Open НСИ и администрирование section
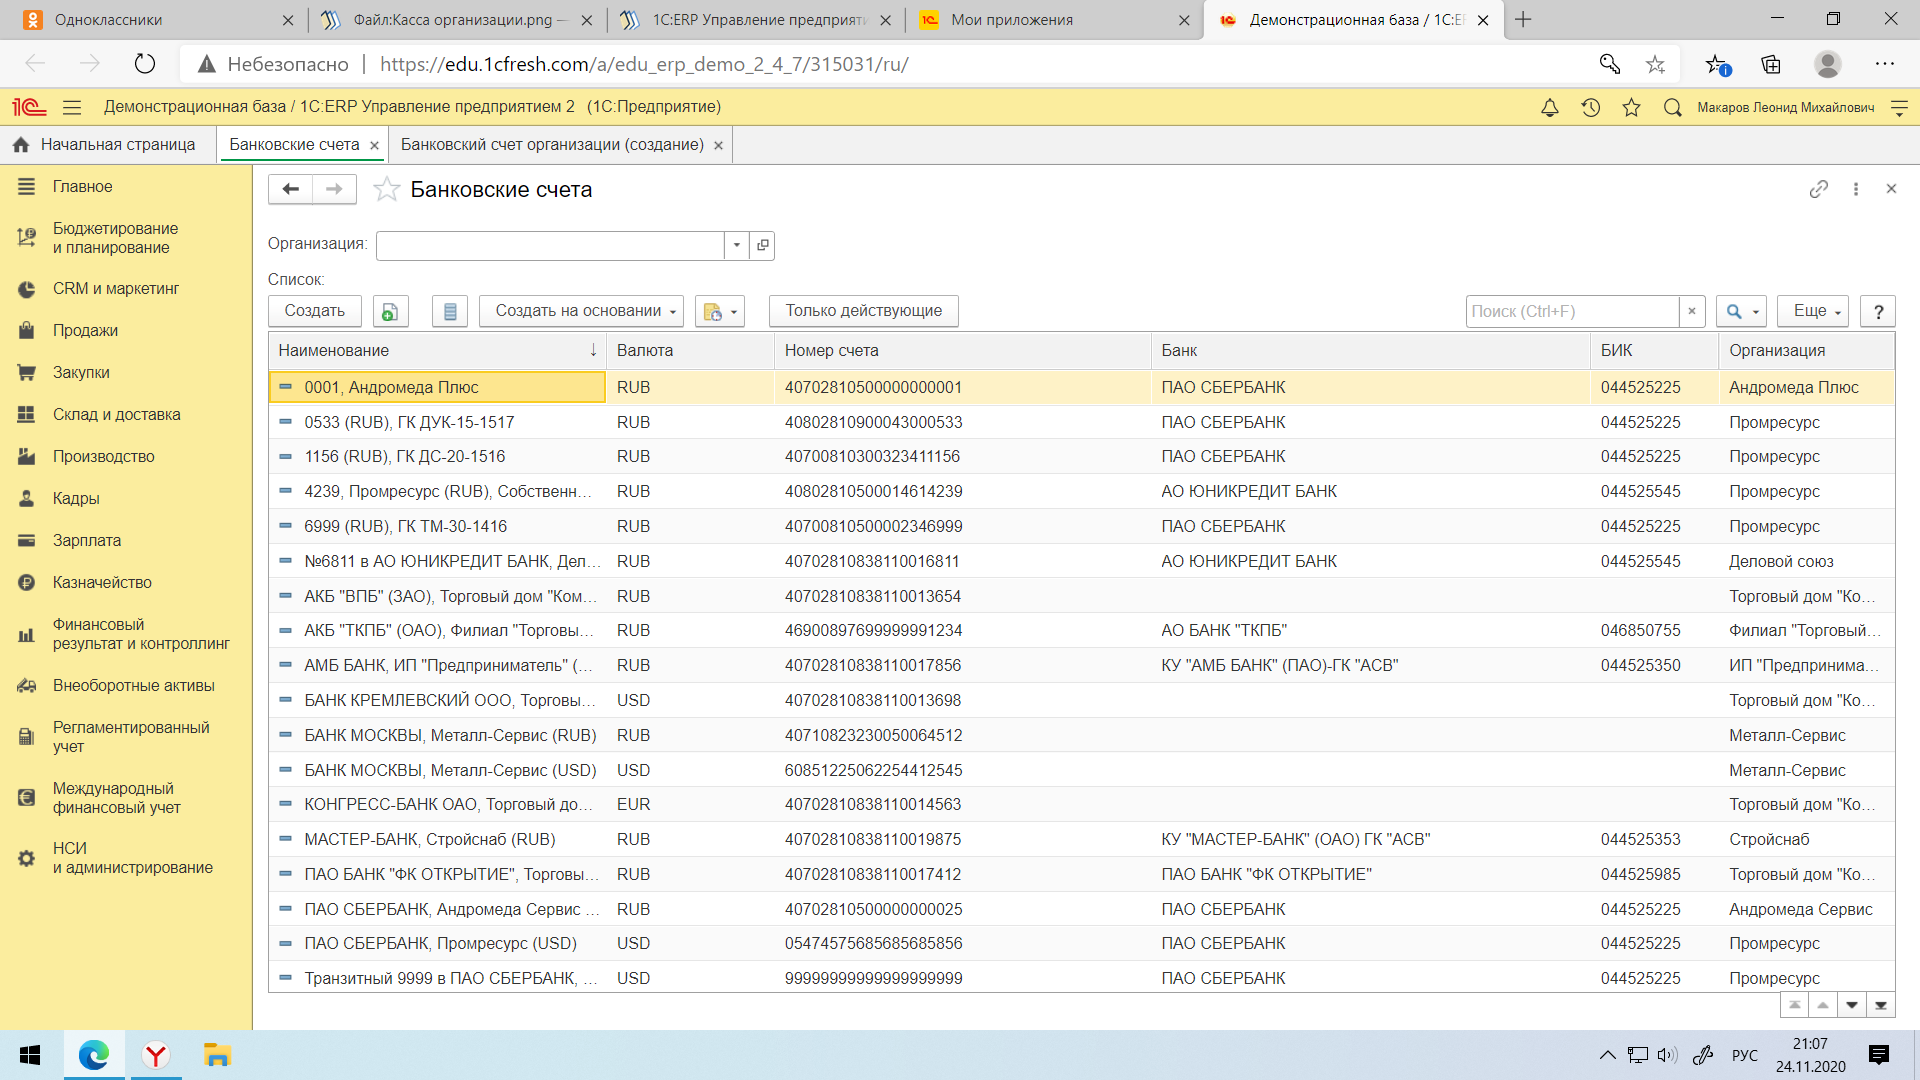Image resolution: width=1920 pixels, height=1080 pixels. [126, 858]
